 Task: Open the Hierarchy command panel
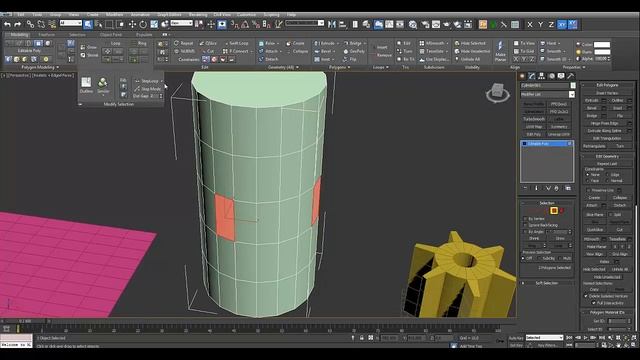541,76
